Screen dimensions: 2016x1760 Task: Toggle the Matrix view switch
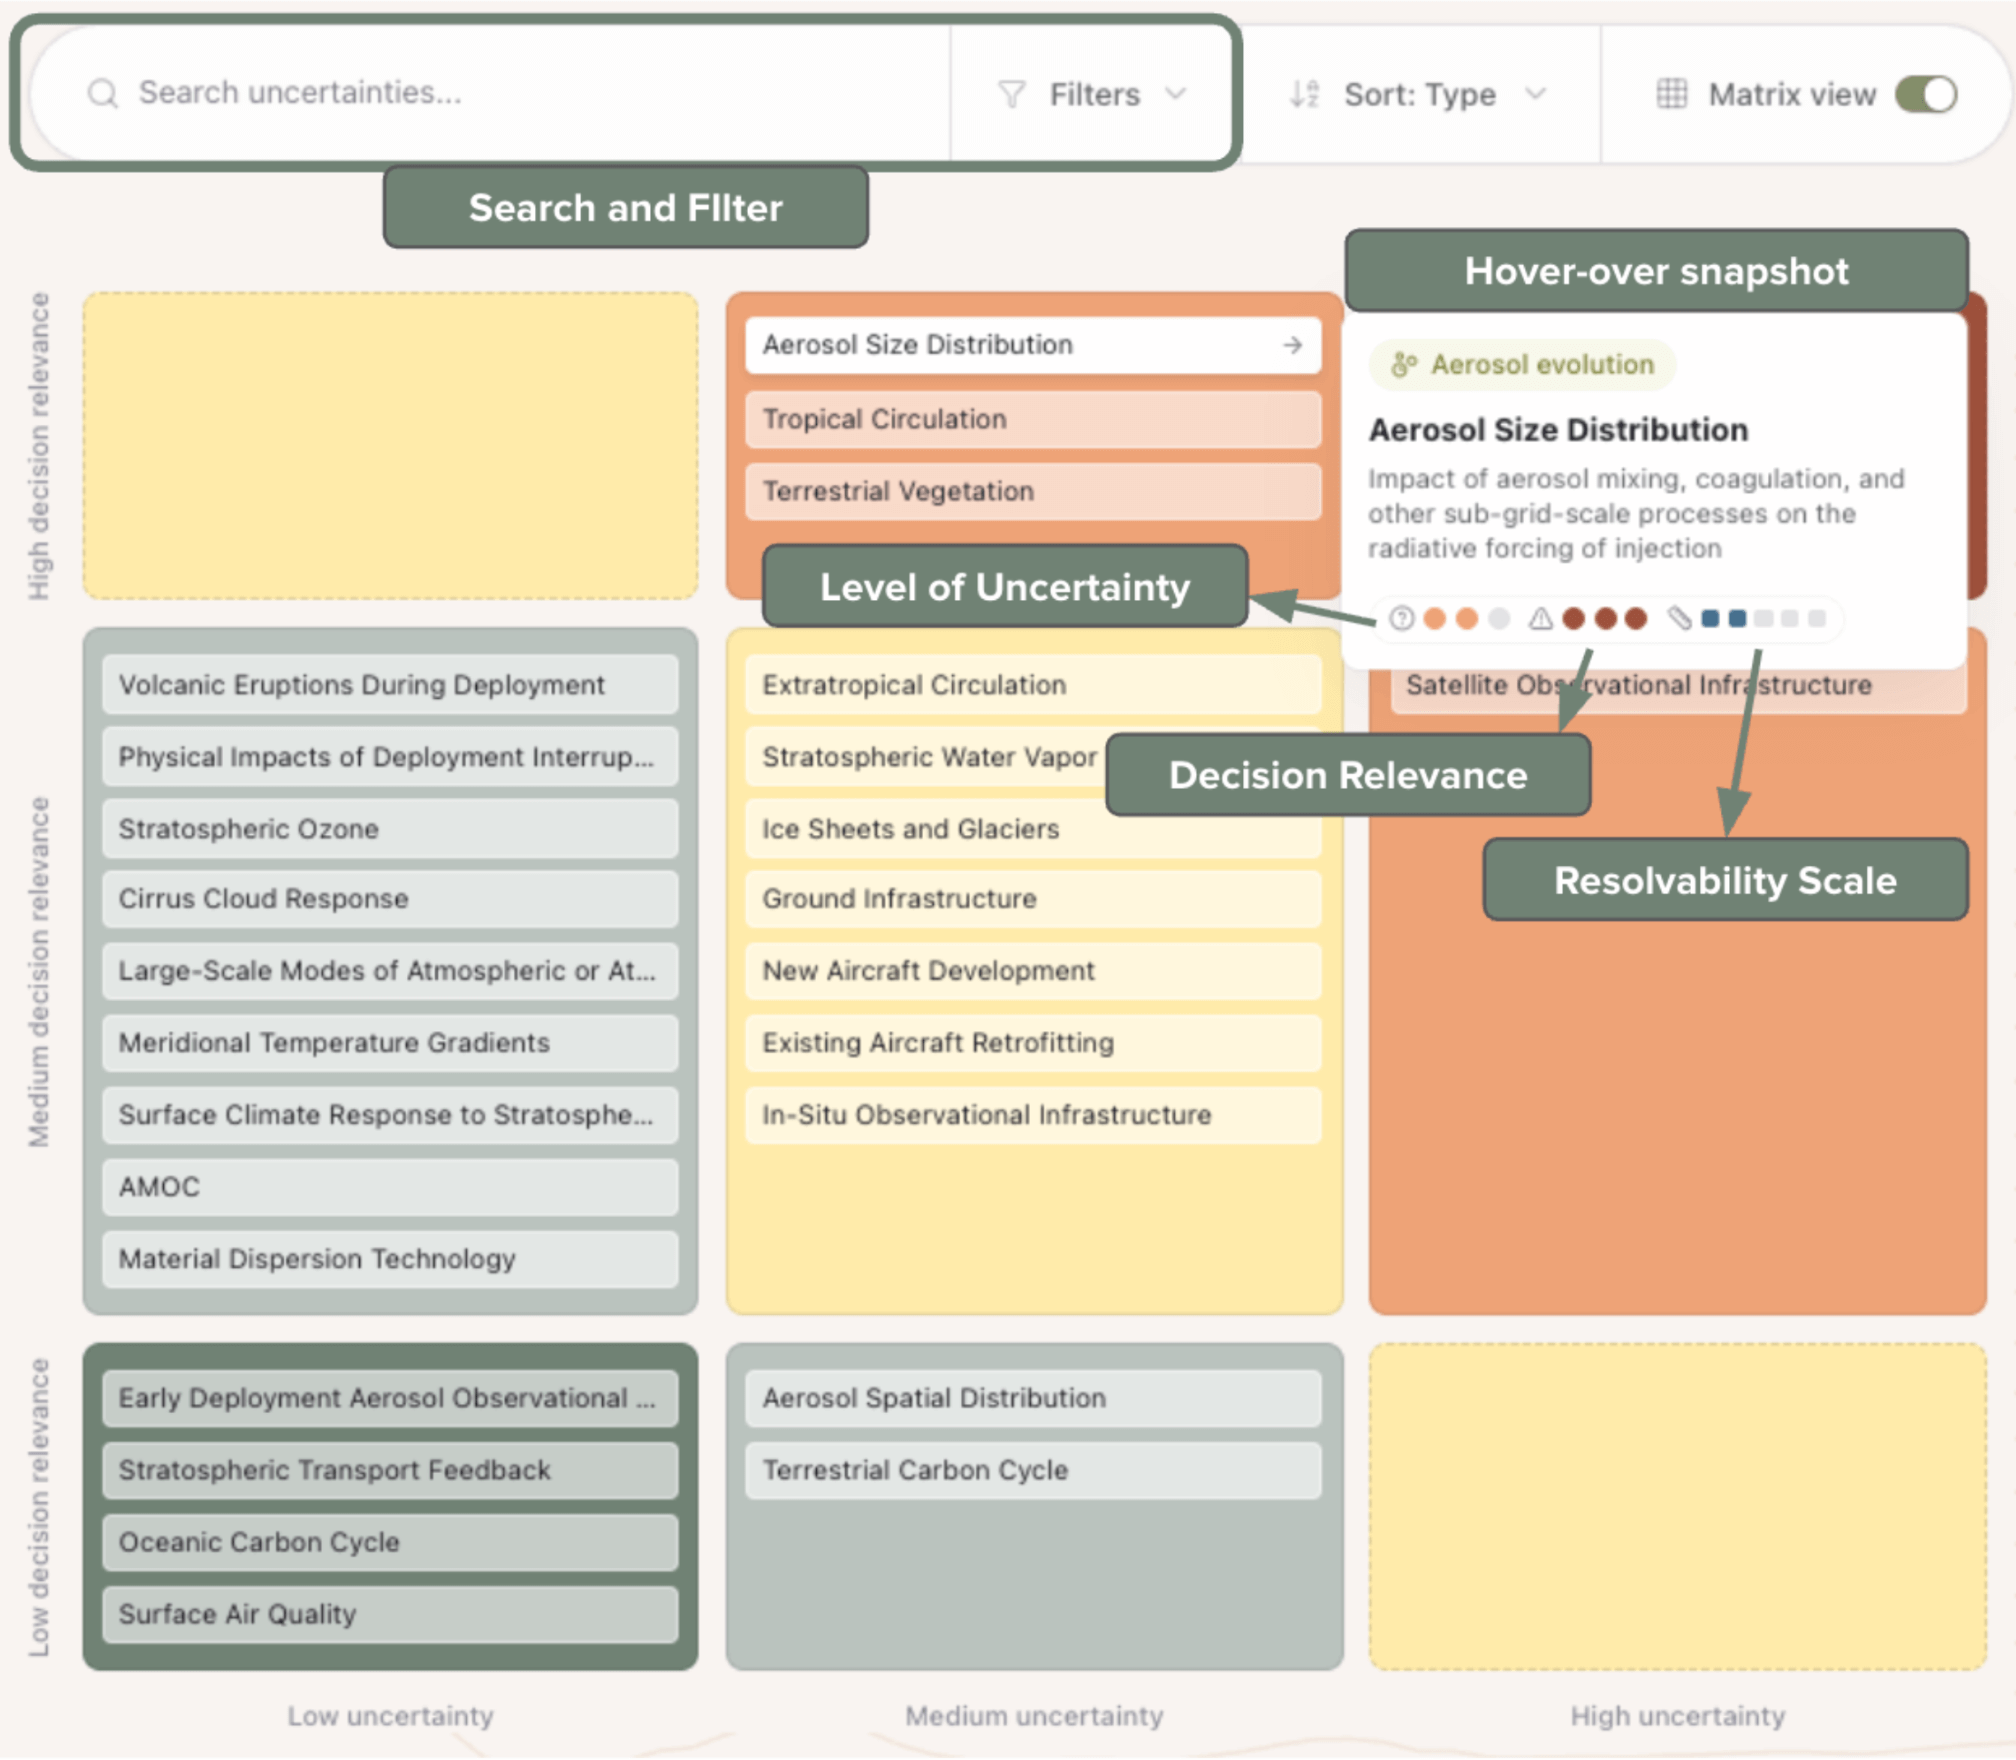pos(1925,94)
